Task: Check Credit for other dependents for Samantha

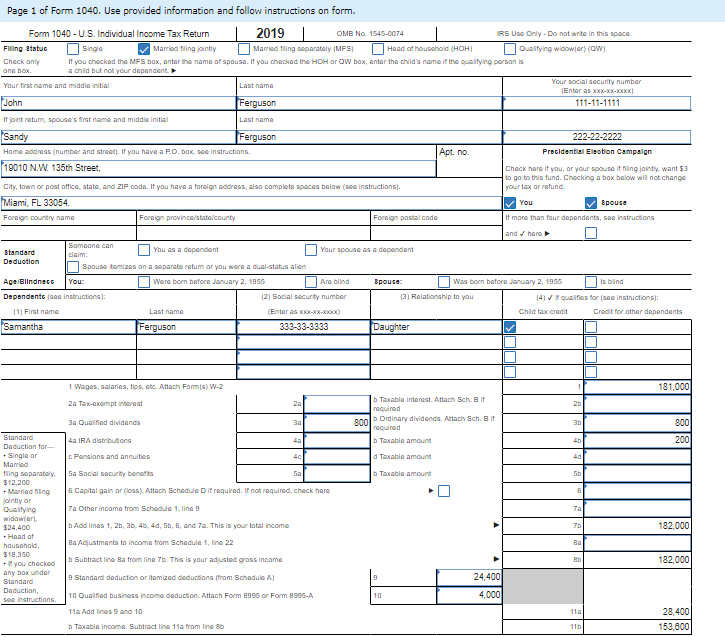Action: click(x=590, y=327)
